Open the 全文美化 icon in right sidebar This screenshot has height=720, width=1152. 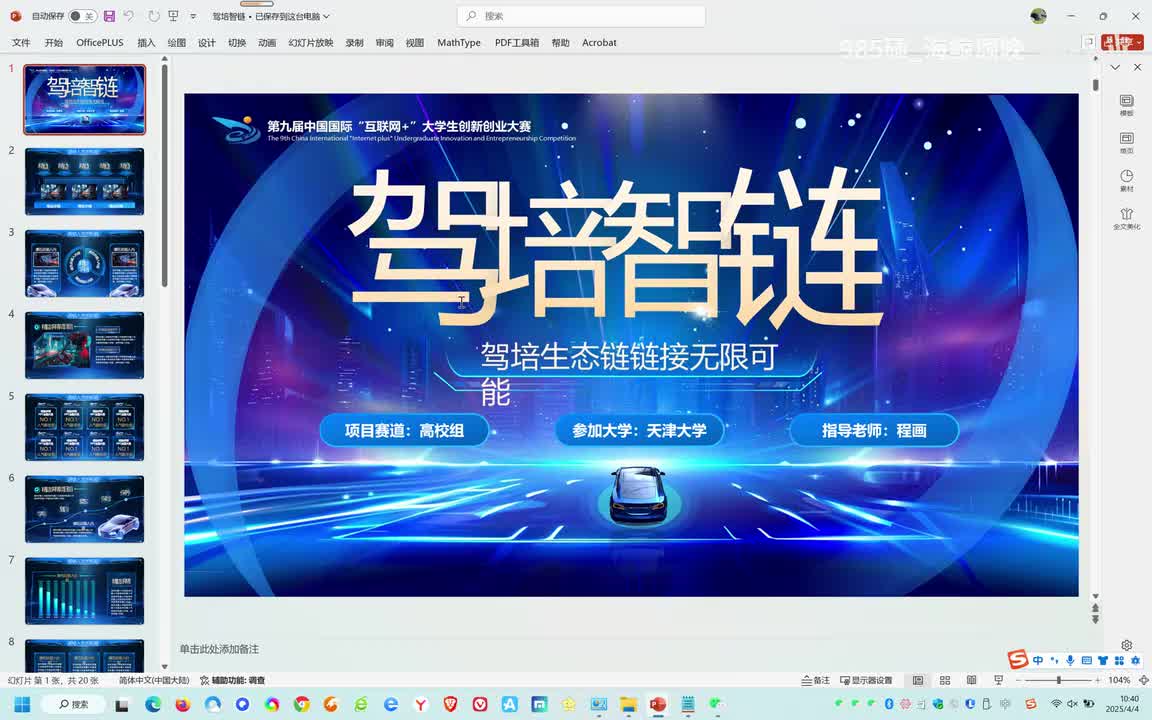(1126, 219)
